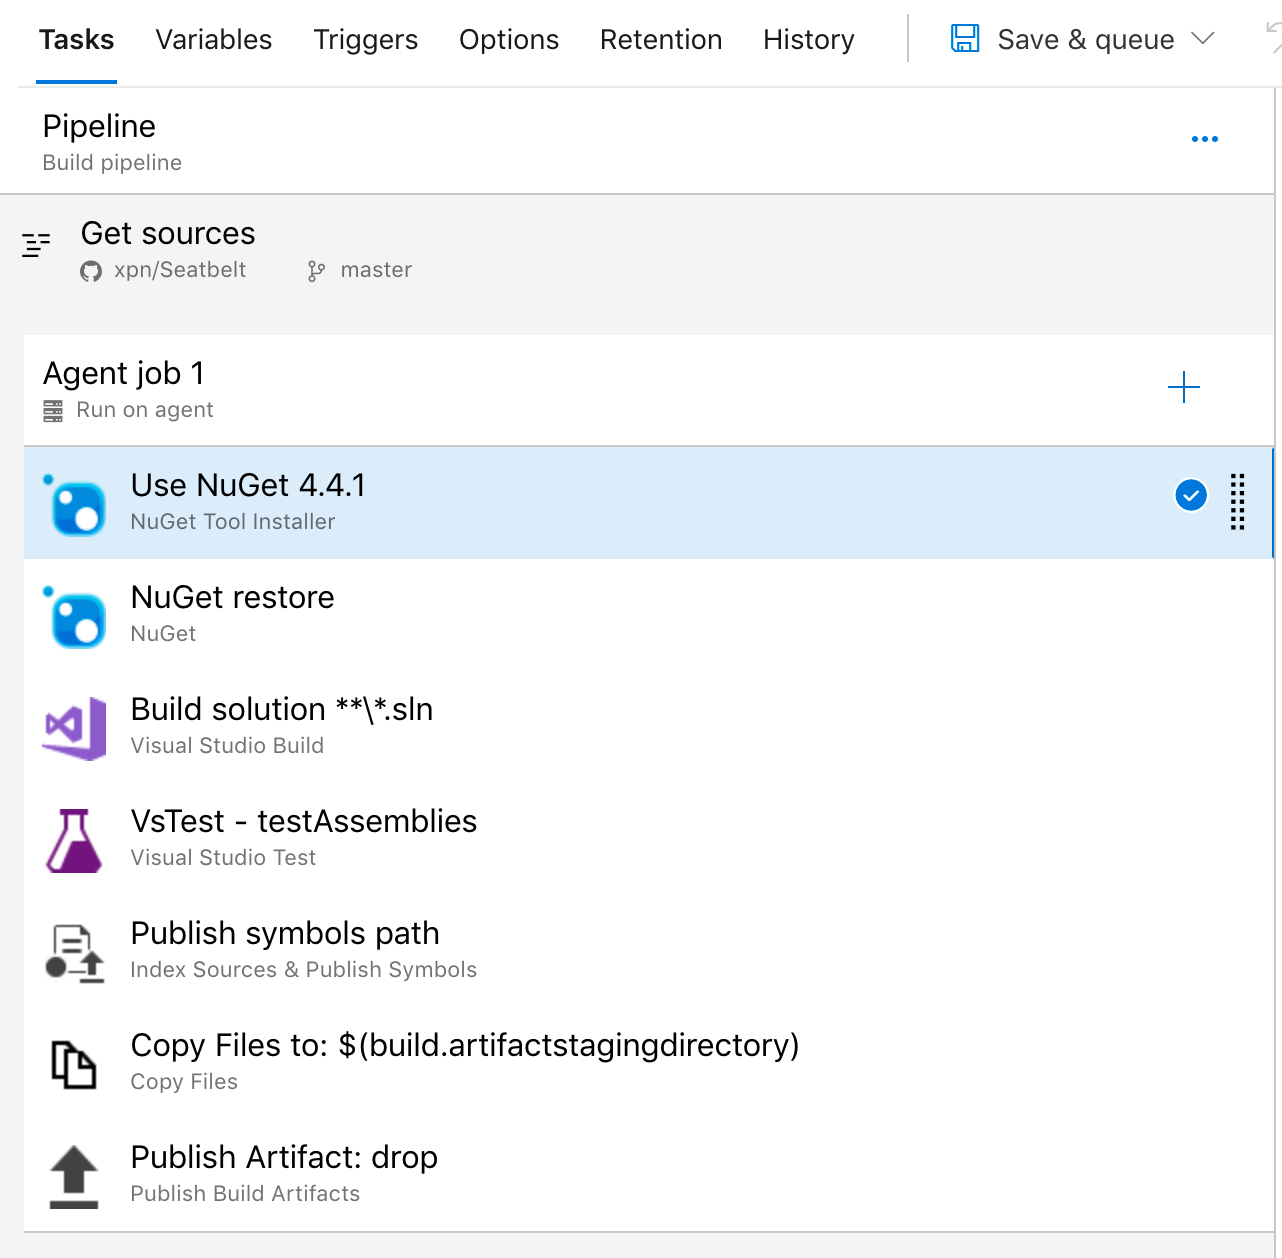Viewport: 1282px width, 1258px height.
Task: Click the Copy Files task icon
Action: click(x=74, y=1065)
